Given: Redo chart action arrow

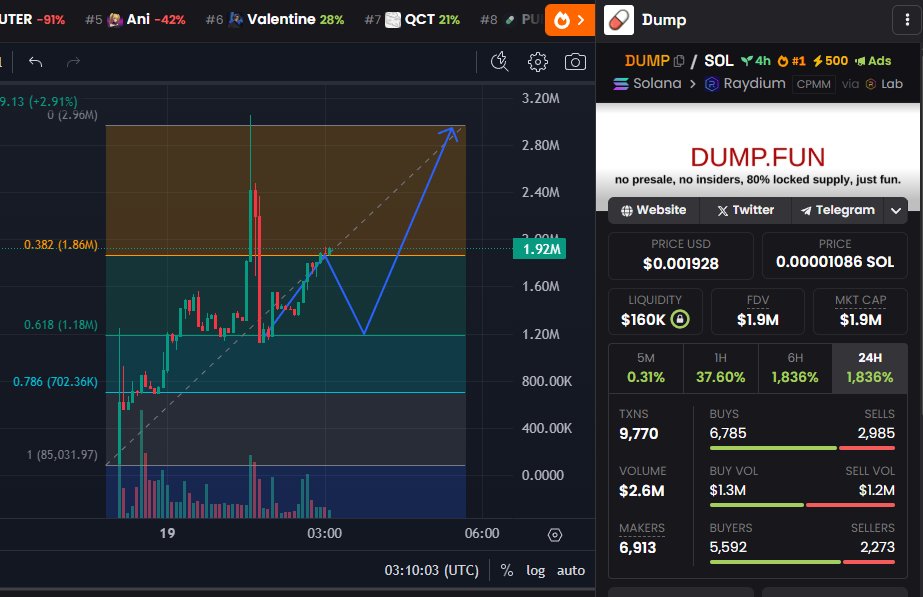Looking at the screenshot, I should click(x=73, y=62).
